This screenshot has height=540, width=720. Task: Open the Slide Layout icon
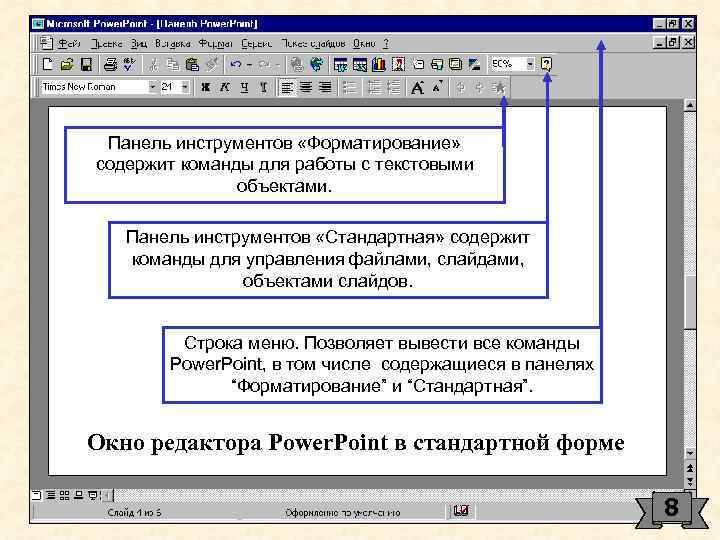(437, 64)
